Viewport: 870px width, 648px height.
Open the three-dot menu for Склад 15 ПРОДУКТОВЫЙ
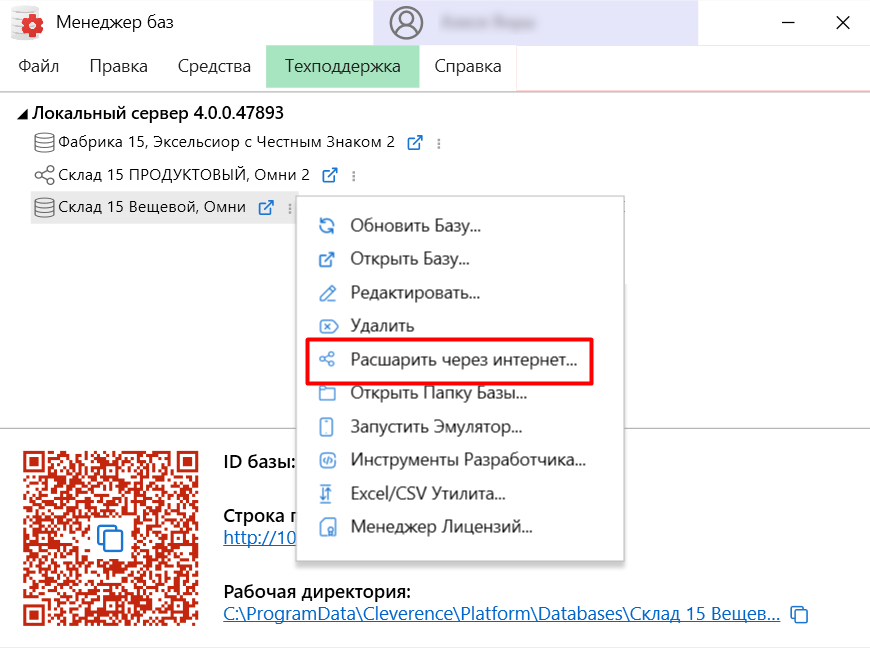point(353,175)
